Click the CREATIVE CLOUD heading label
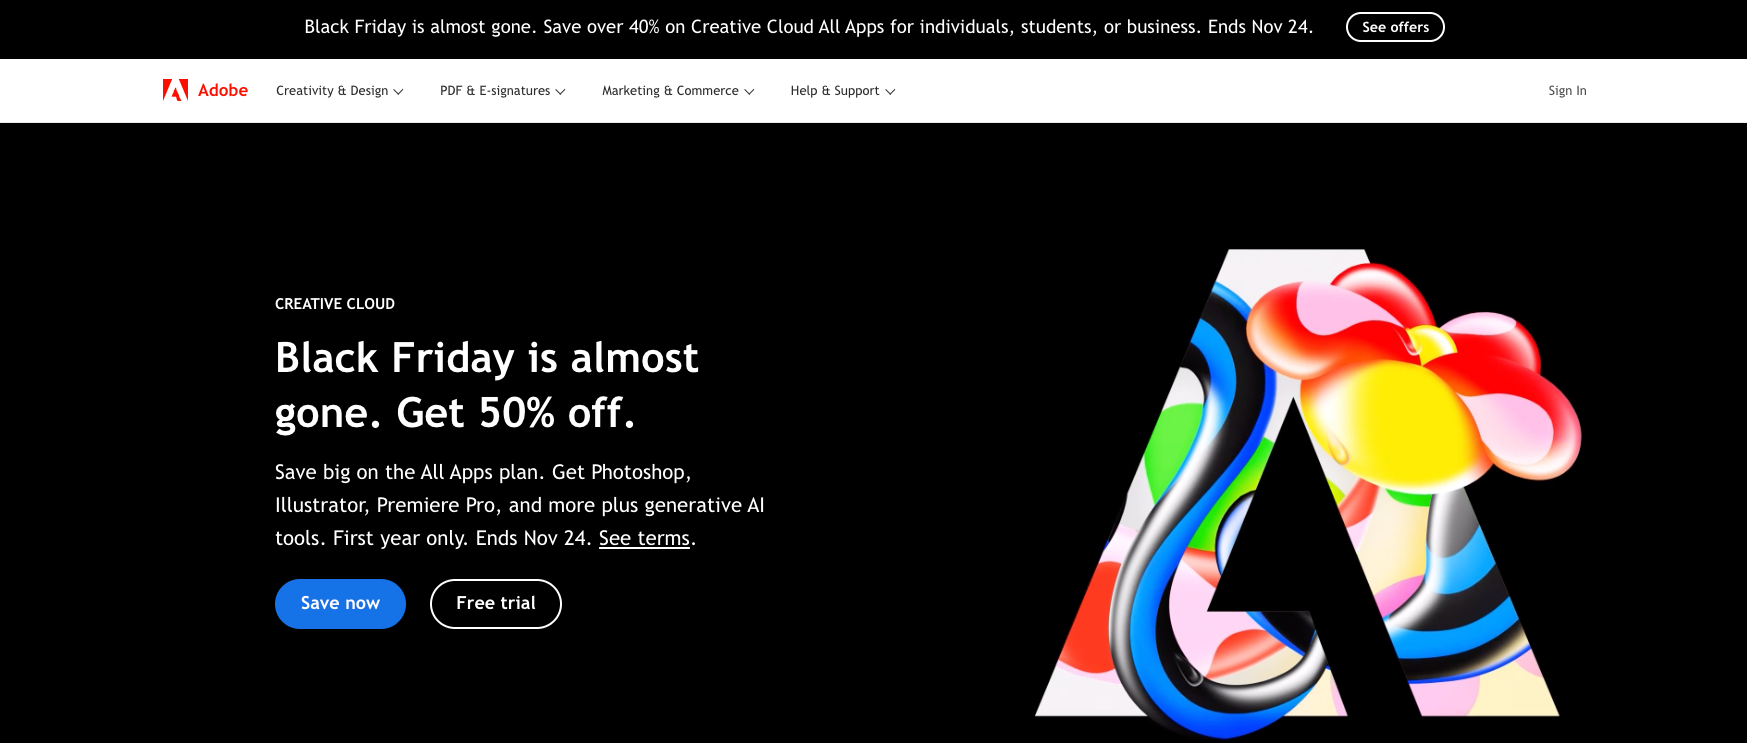Image resolution: width=1747 pixels, height=743 pixels. point(335,304)
